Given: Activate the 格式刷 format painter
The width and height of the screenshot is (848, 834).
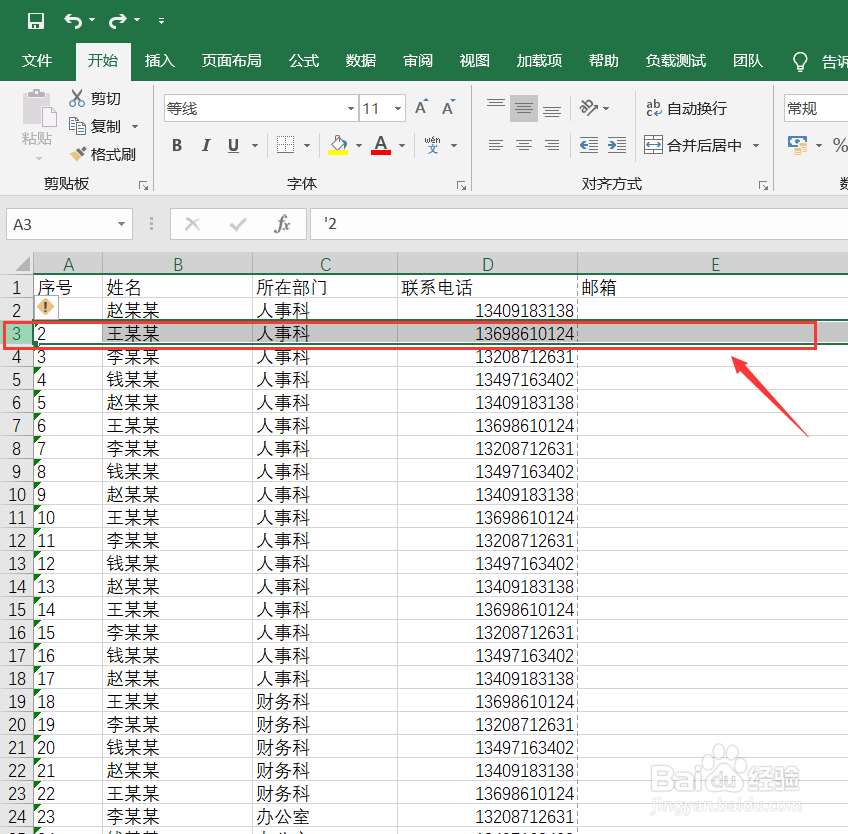Looking at the screenshot, I should [103, 155].
